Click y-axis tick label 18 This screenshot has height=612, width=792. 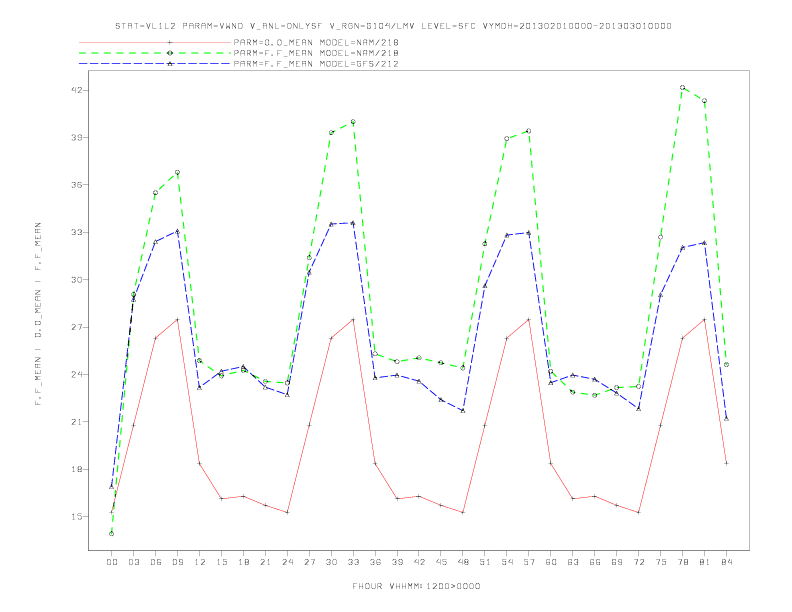tap(77, 469)
